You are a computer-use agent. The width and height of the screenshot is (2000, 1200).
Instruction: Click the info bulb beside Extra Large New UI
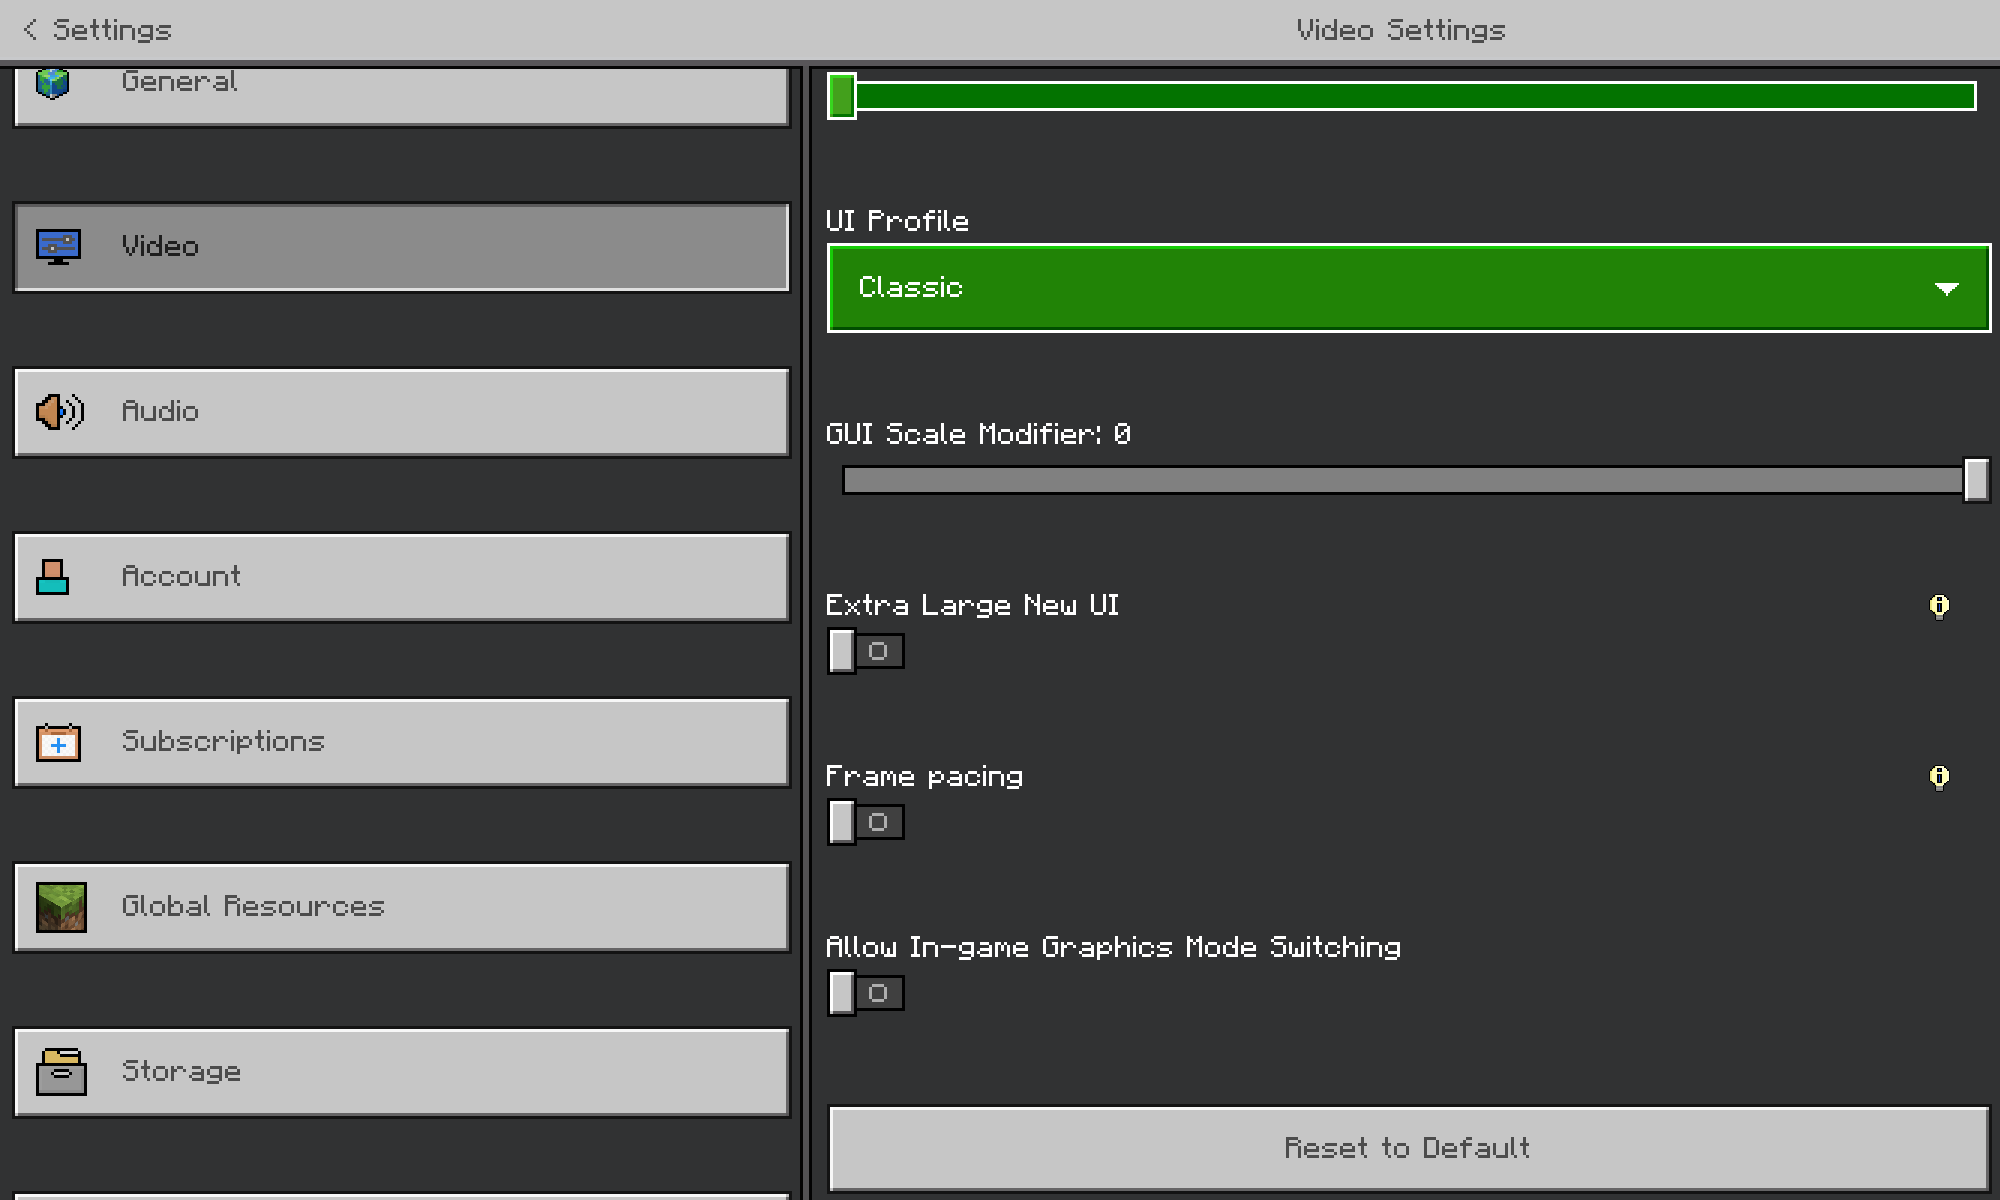[x=1939, y=606]
